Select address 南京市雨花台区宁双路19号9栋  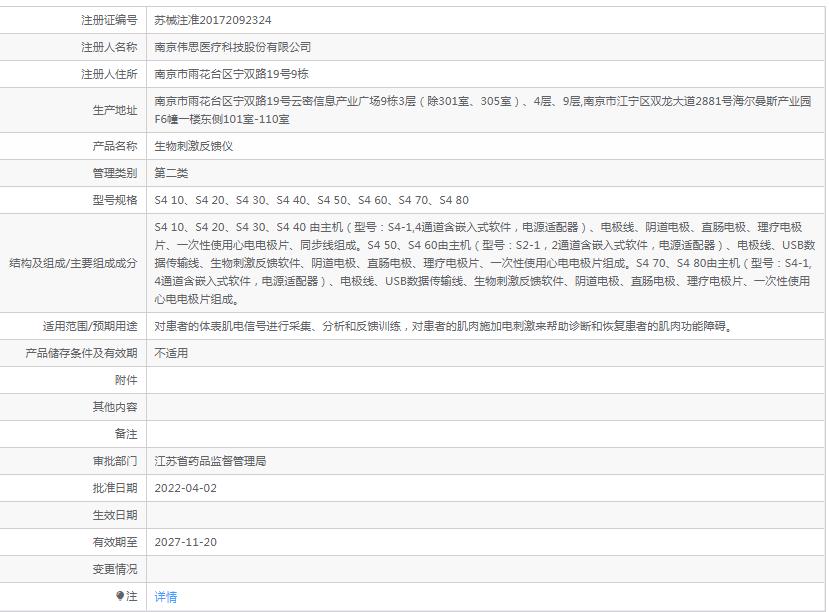(231, 74)
